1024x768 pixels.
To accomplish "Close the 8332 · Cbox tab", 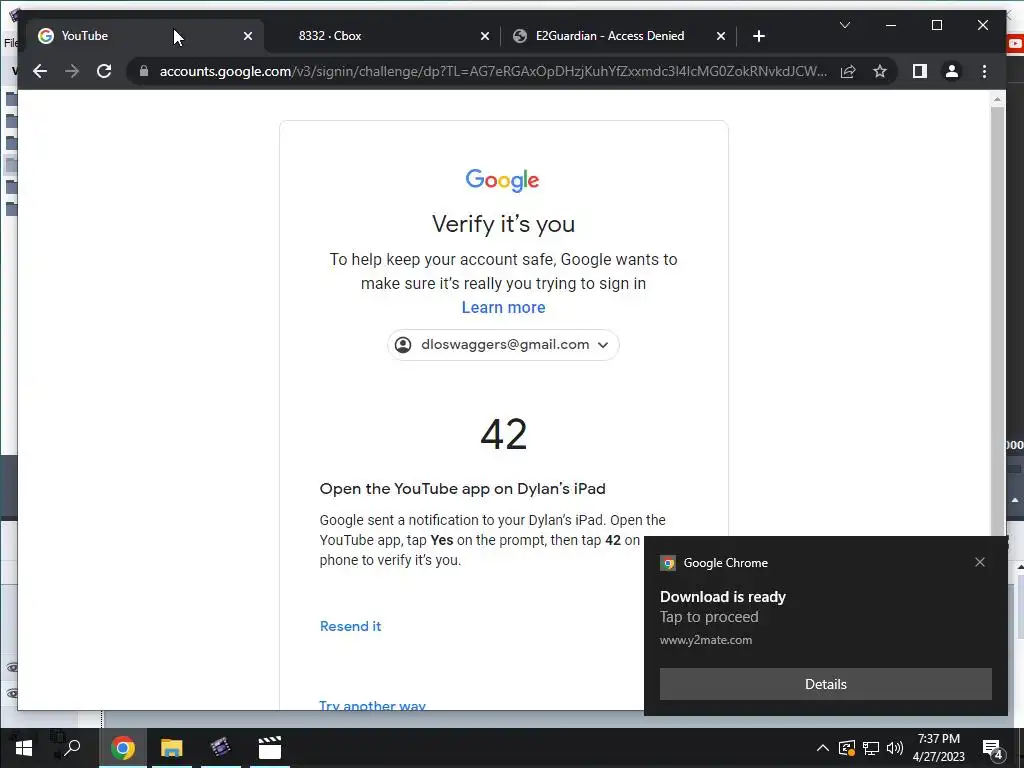I will (485, 36).
